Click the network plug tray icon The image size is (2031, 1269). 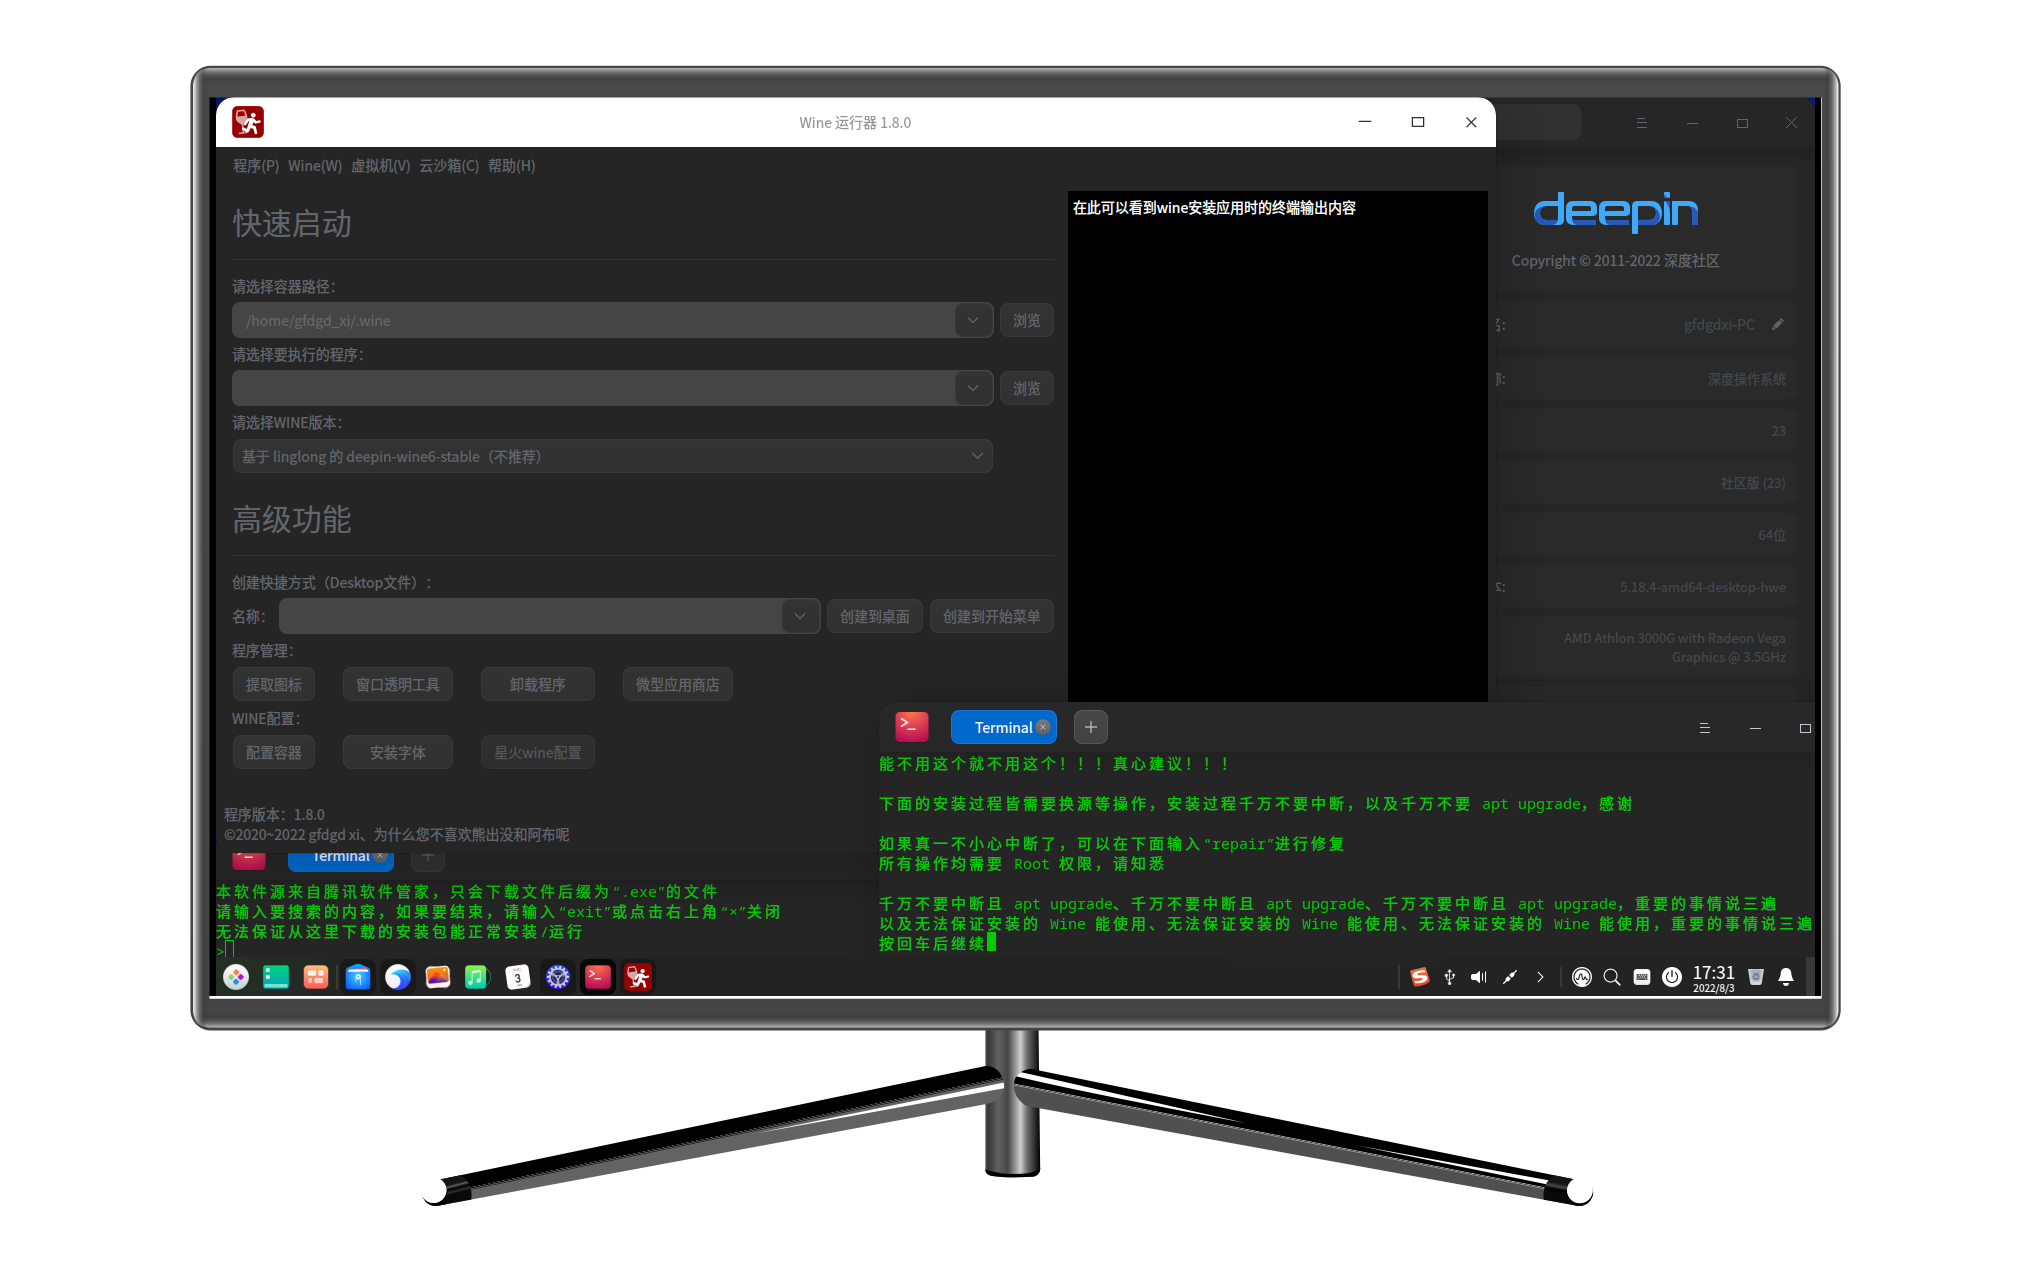click(x=1510, y=977)
